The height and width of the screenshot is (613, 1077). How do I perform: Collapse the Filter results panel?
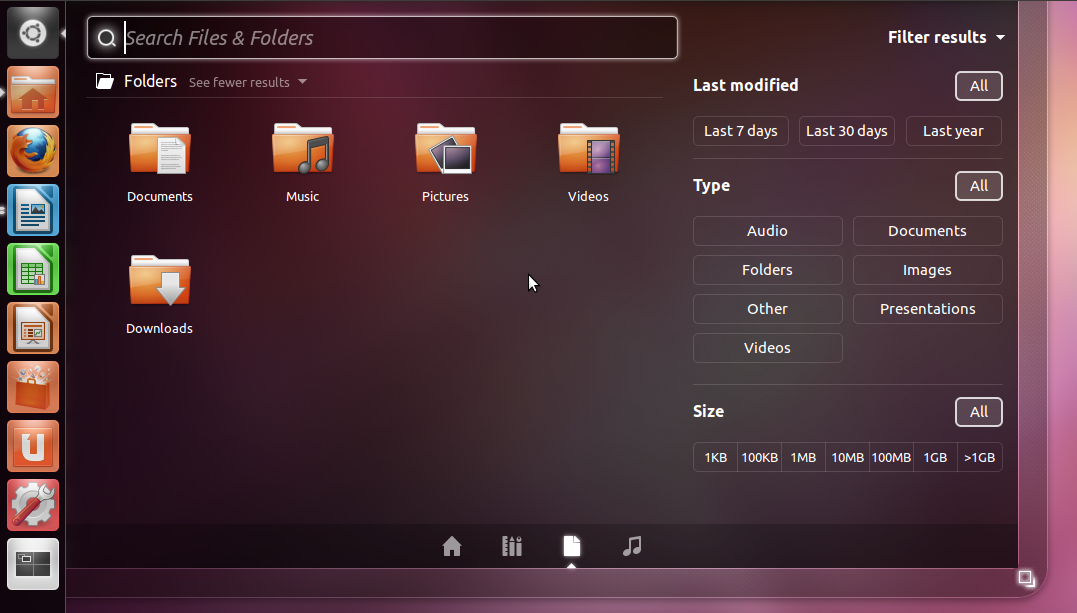click(x=945, y=38)
